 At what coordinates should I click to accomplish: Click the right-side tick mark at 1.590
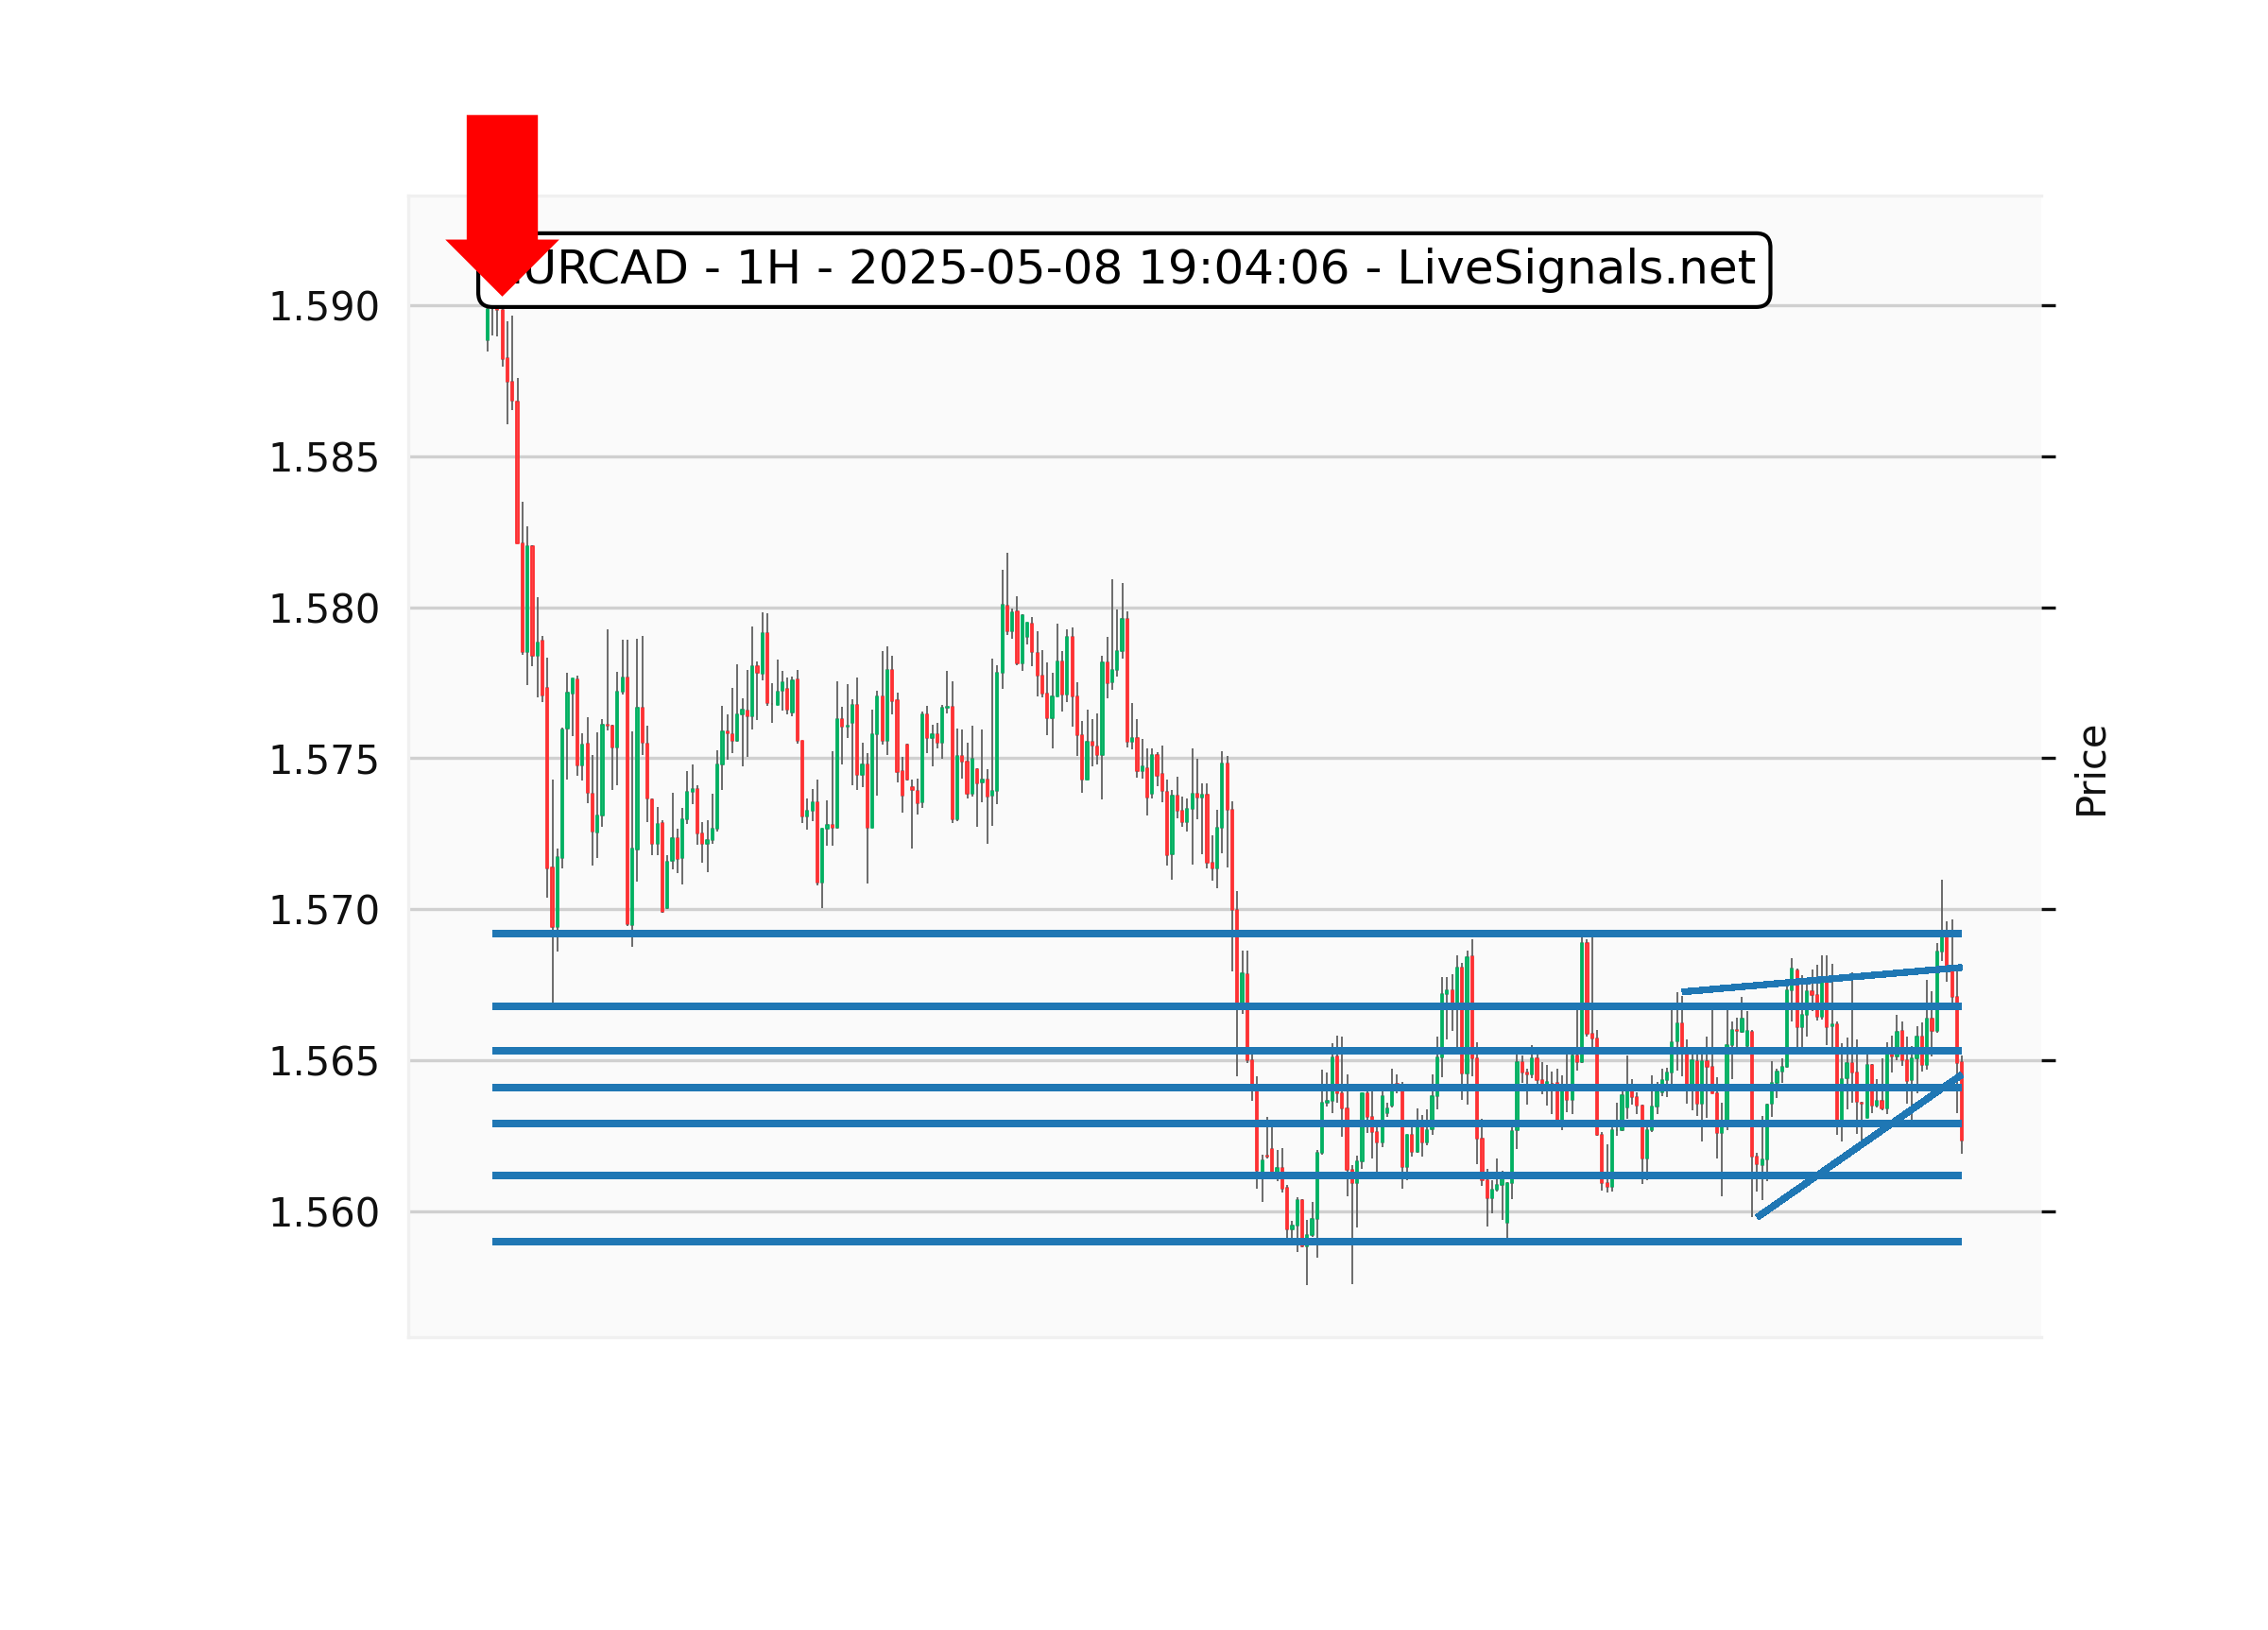[2049, 306]
